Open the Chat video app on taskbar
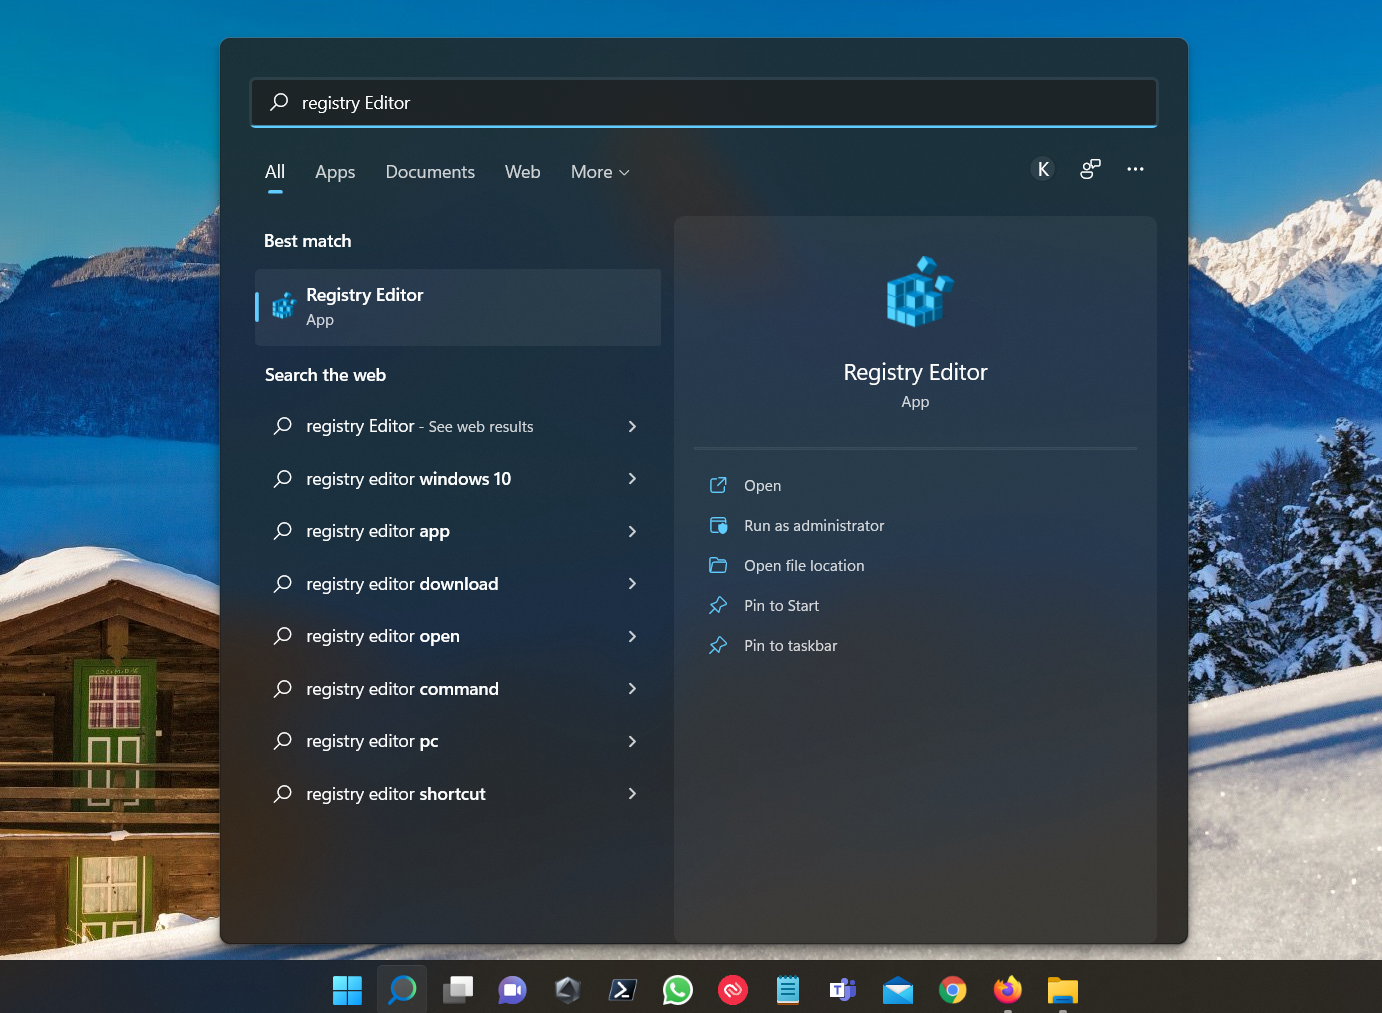Screen dimensions: 1382x1013 [x=512, y=990]
